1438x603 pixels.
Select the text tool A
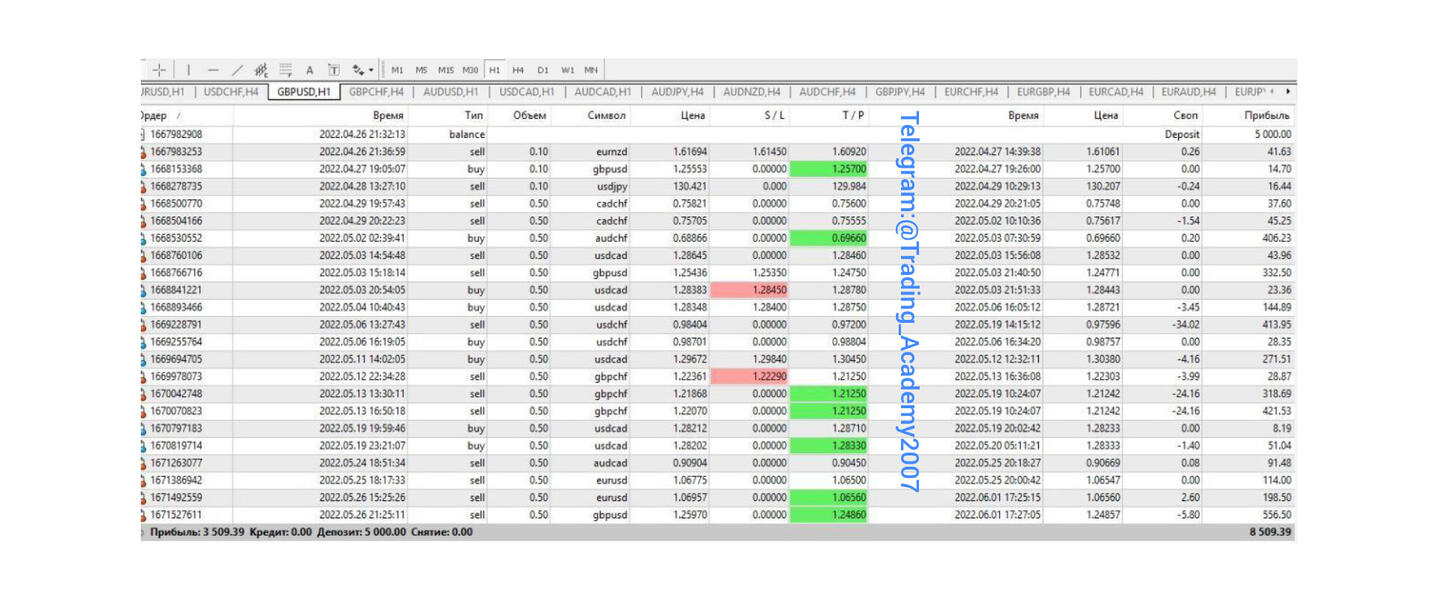310,70
